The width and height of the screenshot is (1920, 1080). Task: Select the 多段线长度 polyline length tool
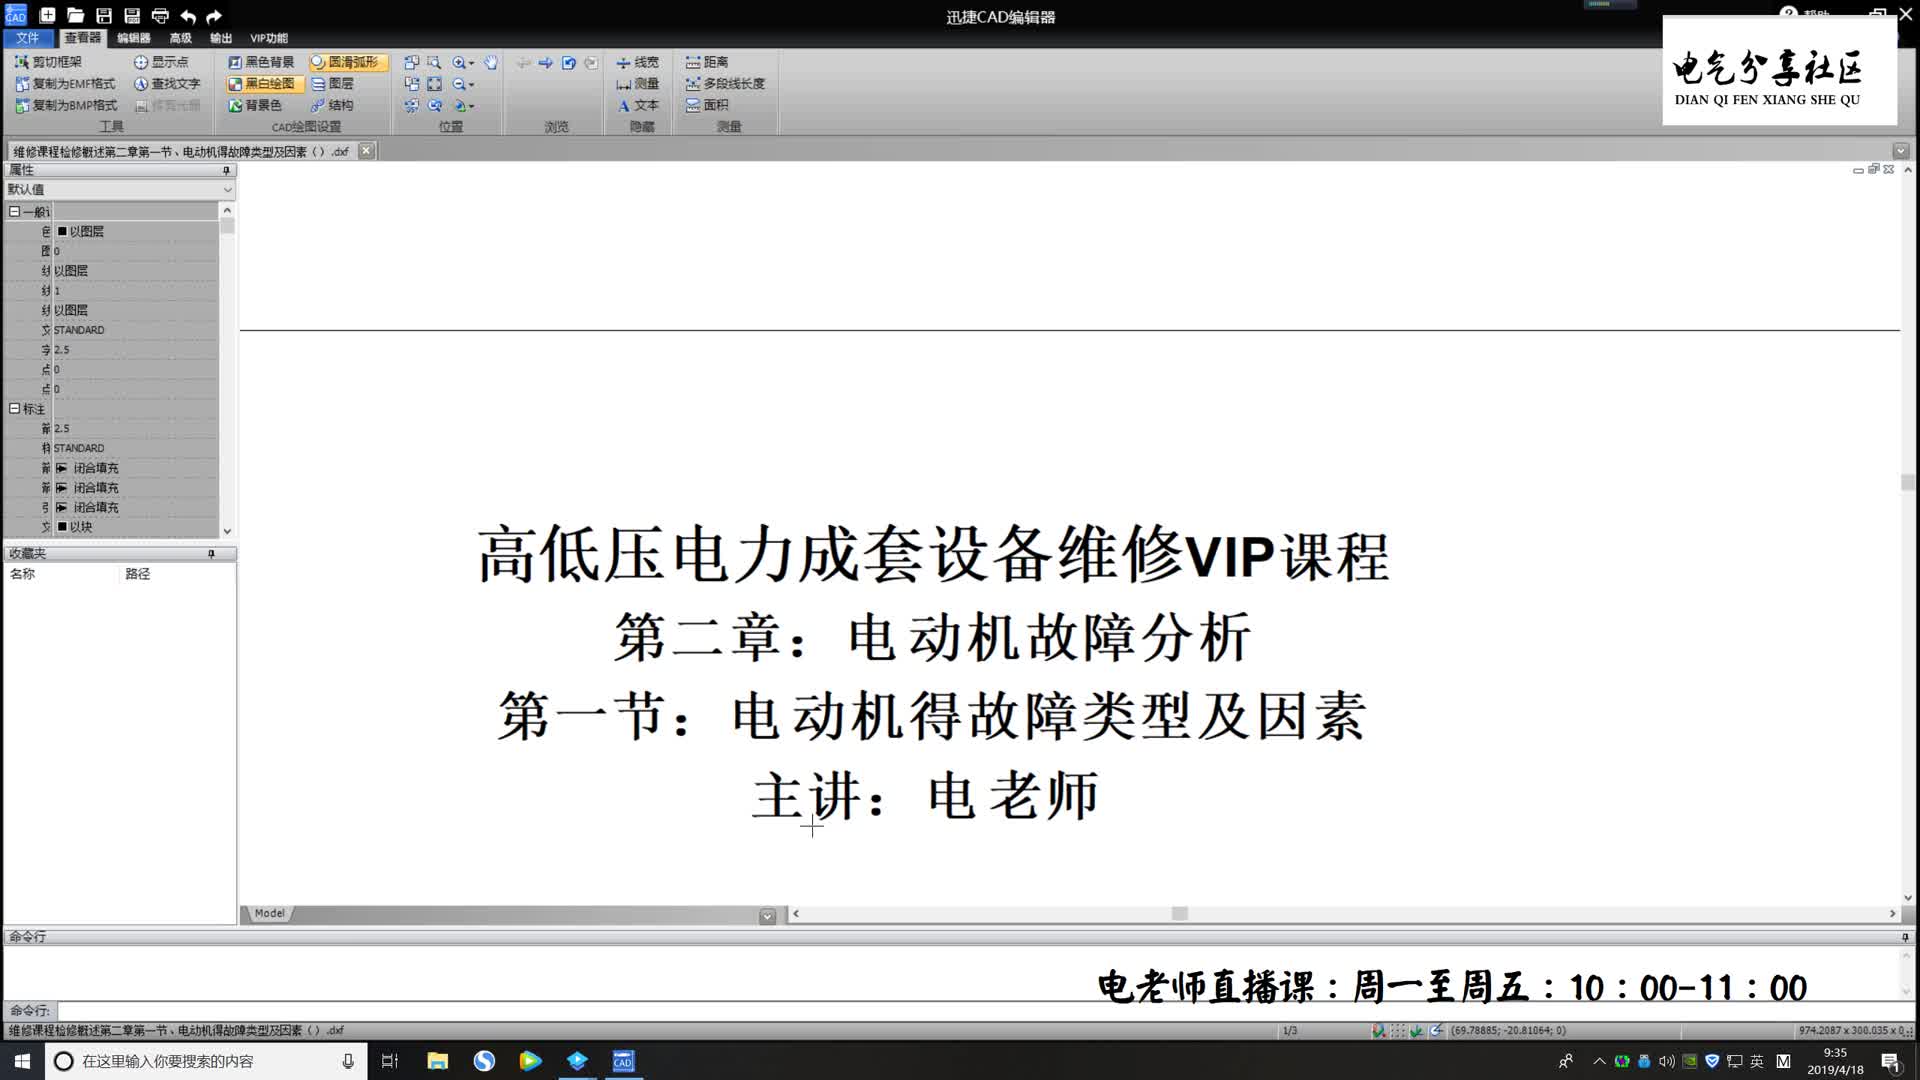coord(725,84)
